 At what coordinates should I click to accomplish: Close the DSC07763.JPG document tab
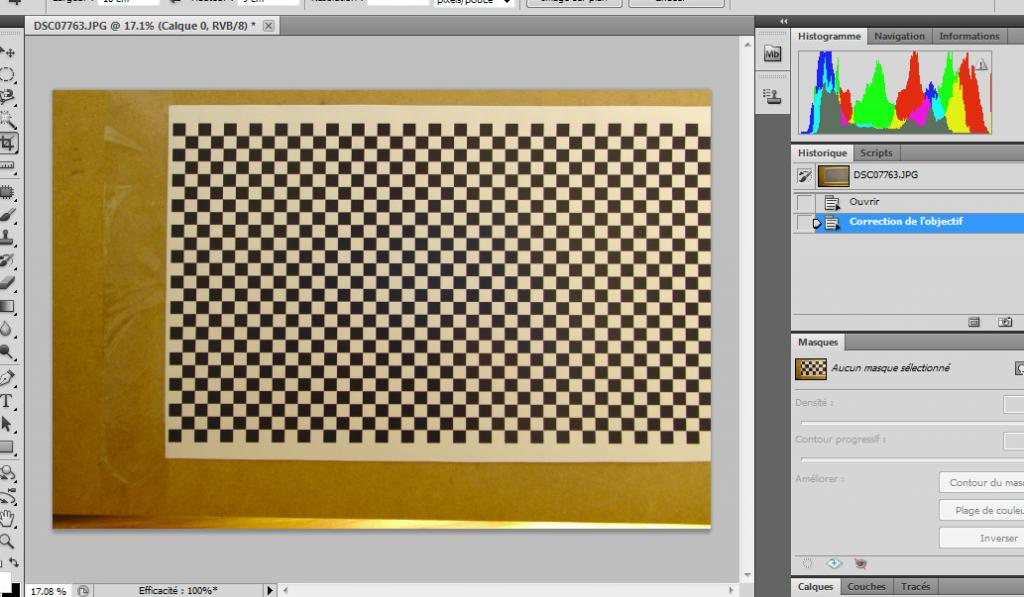click(x=268, y=26)
